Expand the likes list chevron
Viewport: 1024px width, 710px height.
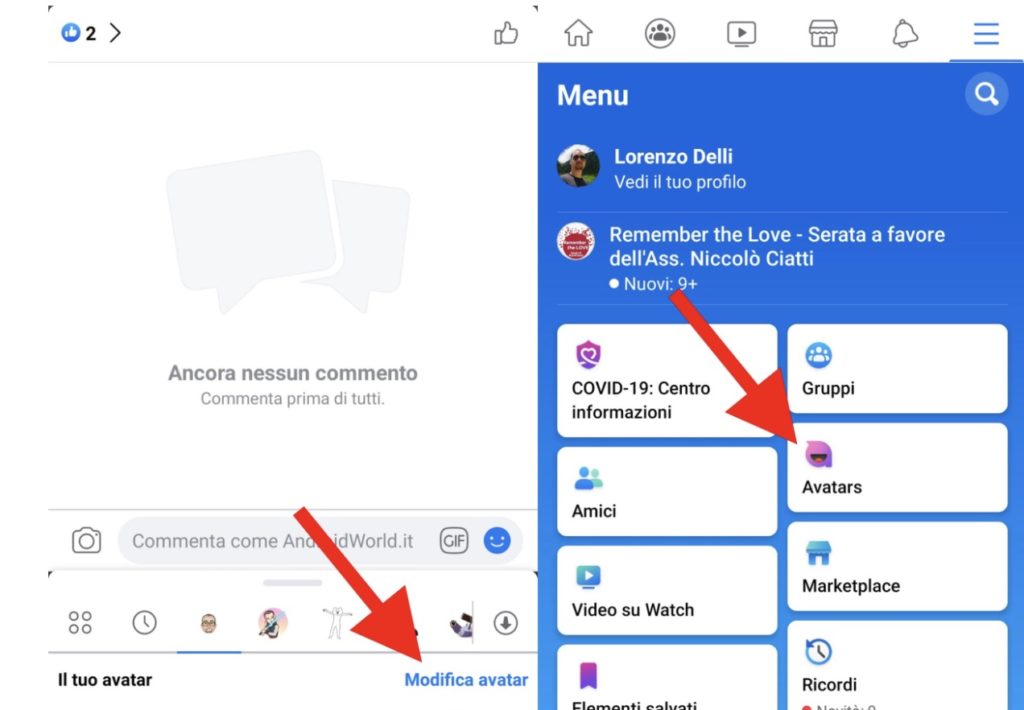[115, 33]
